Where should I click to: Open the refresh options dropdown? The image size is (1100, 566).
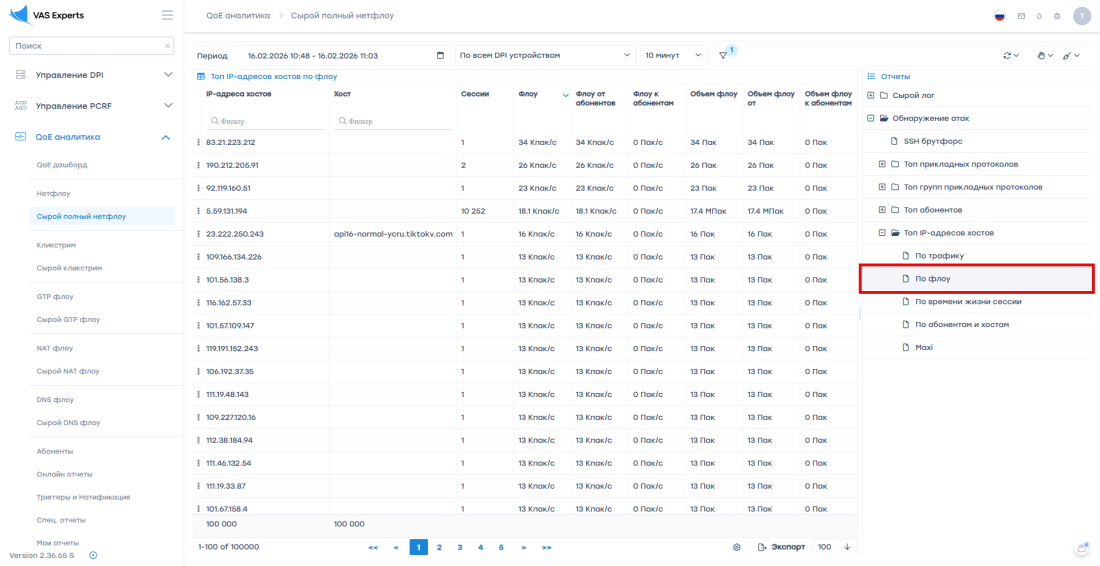pyautogui.click(x=1011, y=55)
